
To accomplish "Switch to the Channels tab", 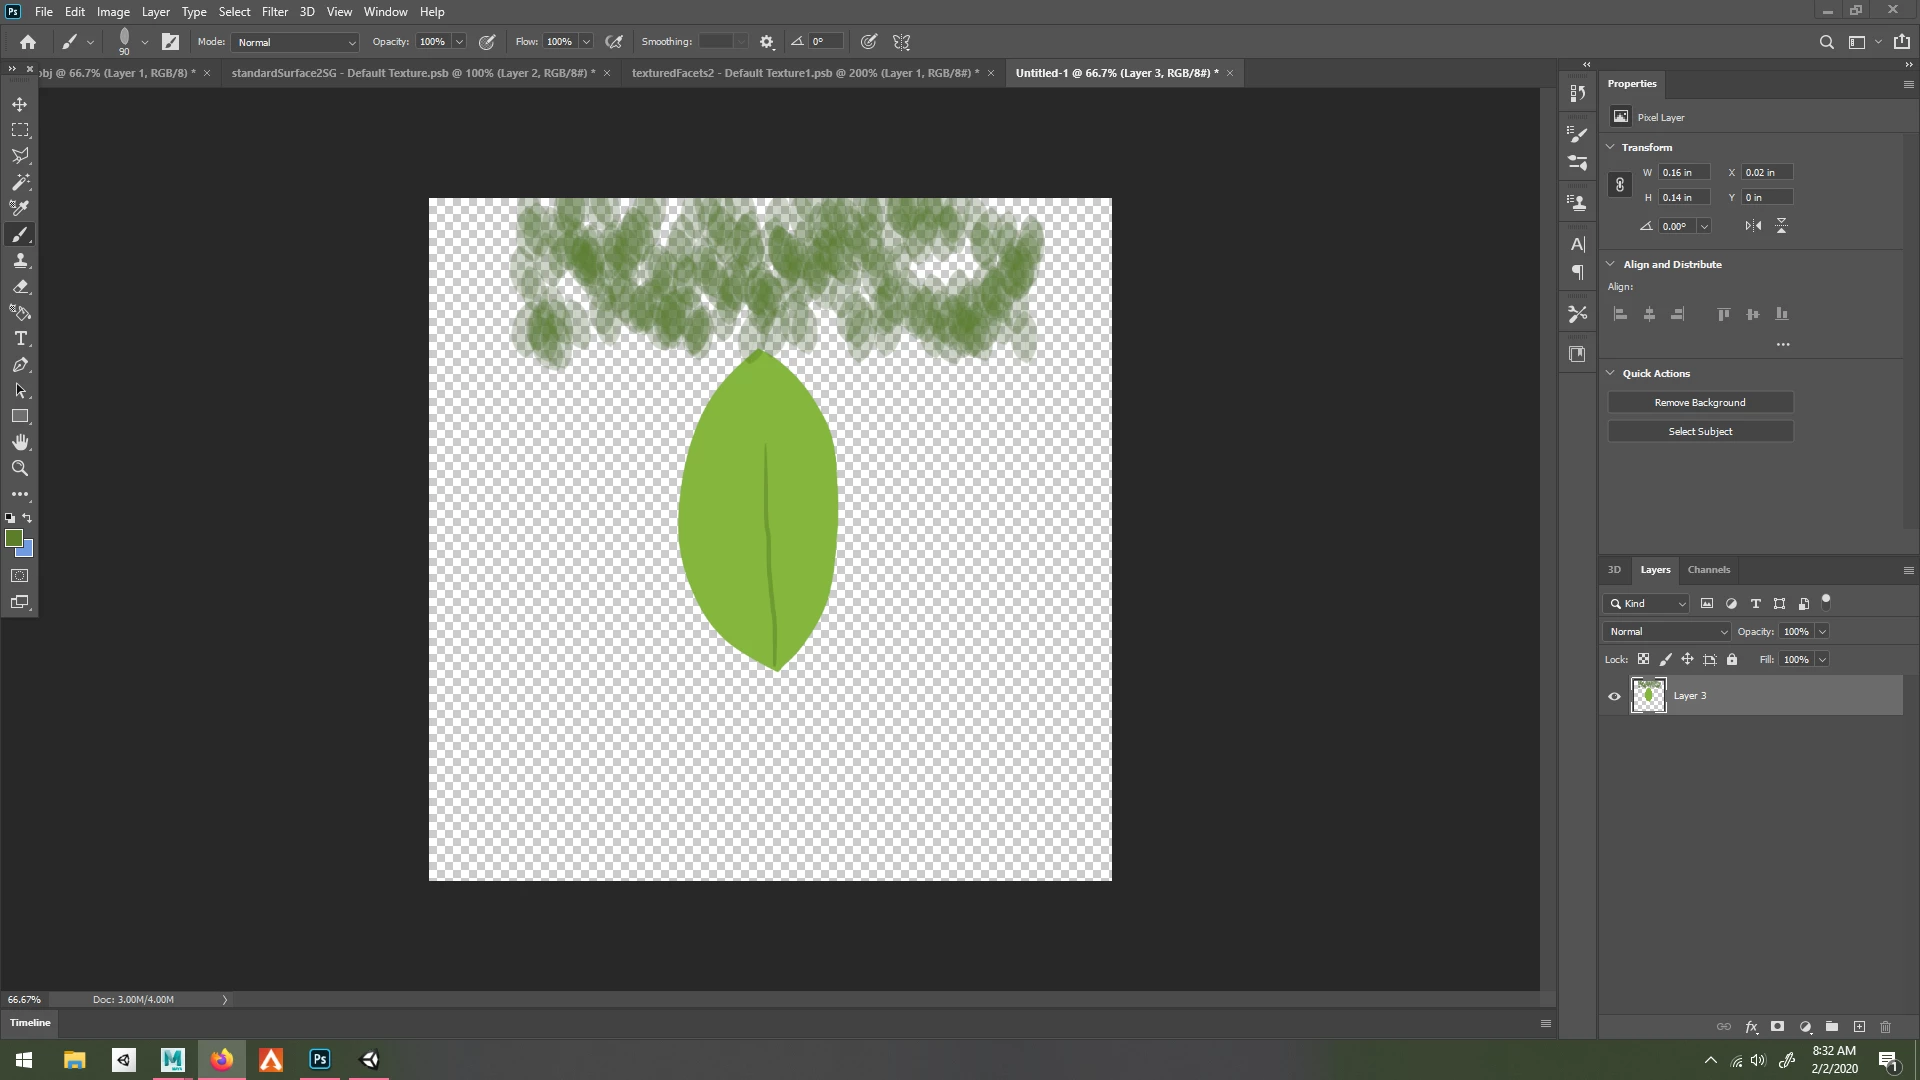I will pyautogui.click(x=1708, y=570).
